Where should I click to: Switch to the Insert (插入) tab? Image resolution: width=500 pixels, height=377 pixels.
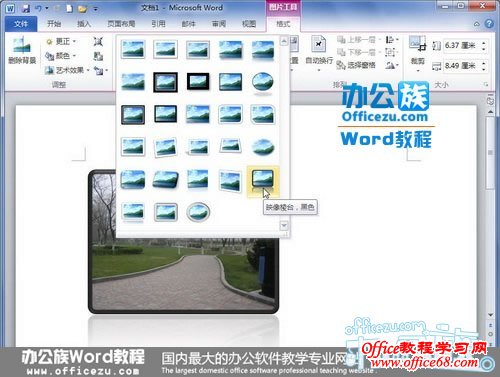tap(84, 23)
